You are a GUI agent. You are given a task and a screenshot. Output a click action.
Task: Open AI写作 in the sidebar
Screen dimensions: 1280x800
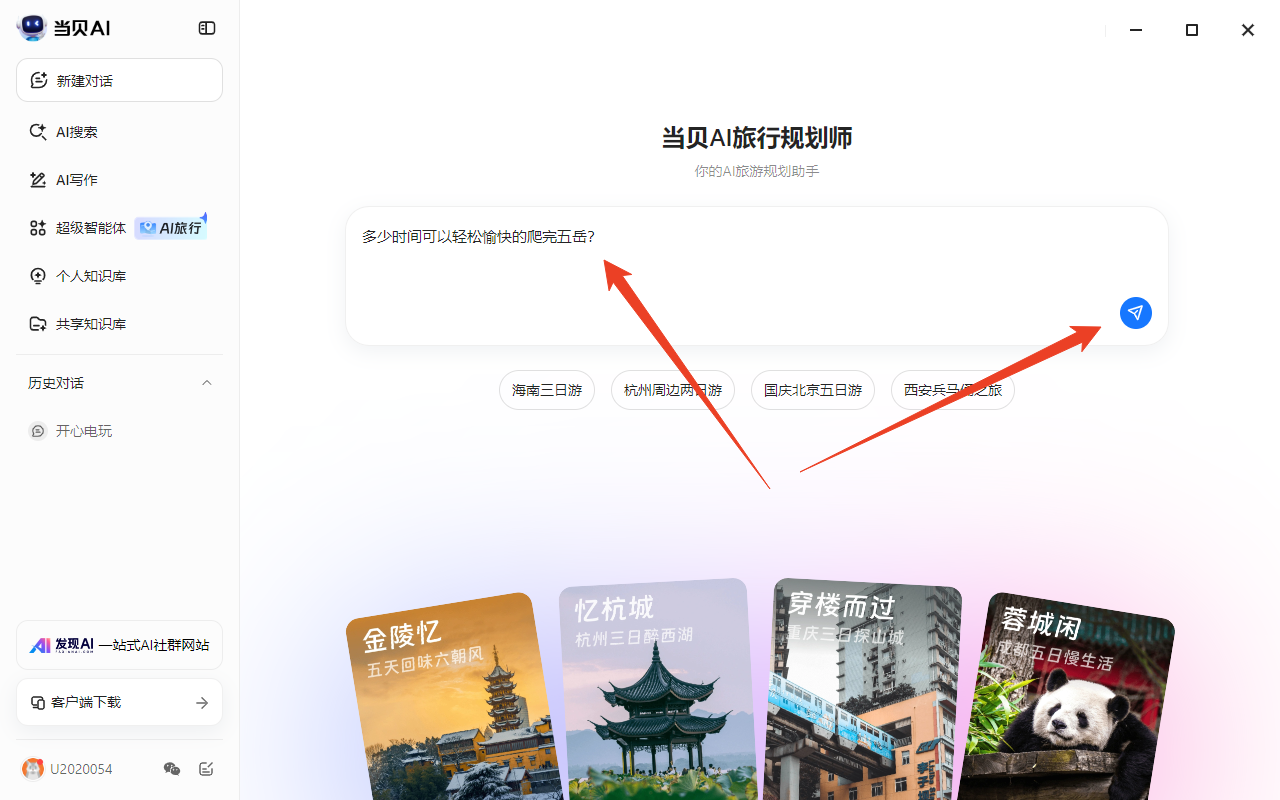(119, 180)
